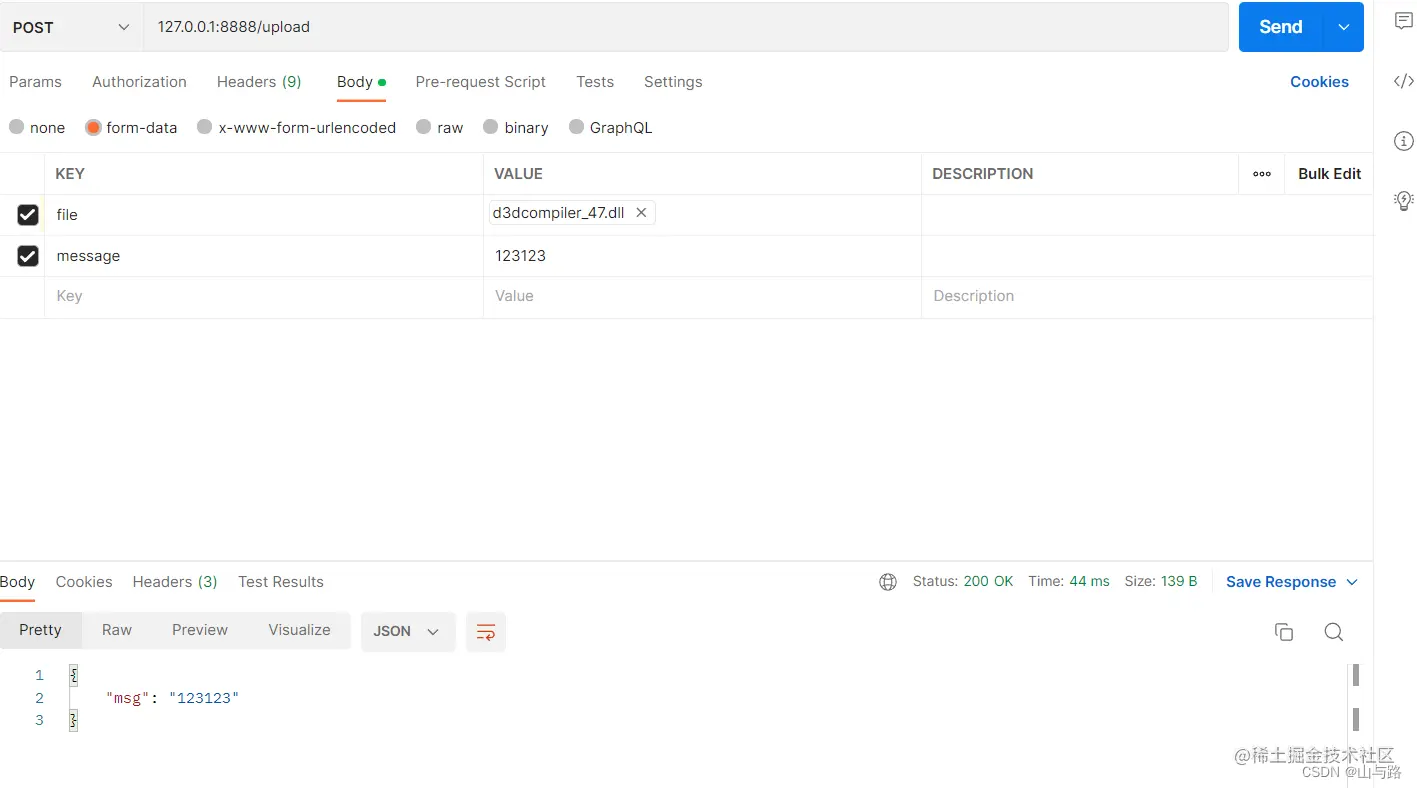Uncheck the message row checkbox
The image size is (1417, 788).
(28, 256)
